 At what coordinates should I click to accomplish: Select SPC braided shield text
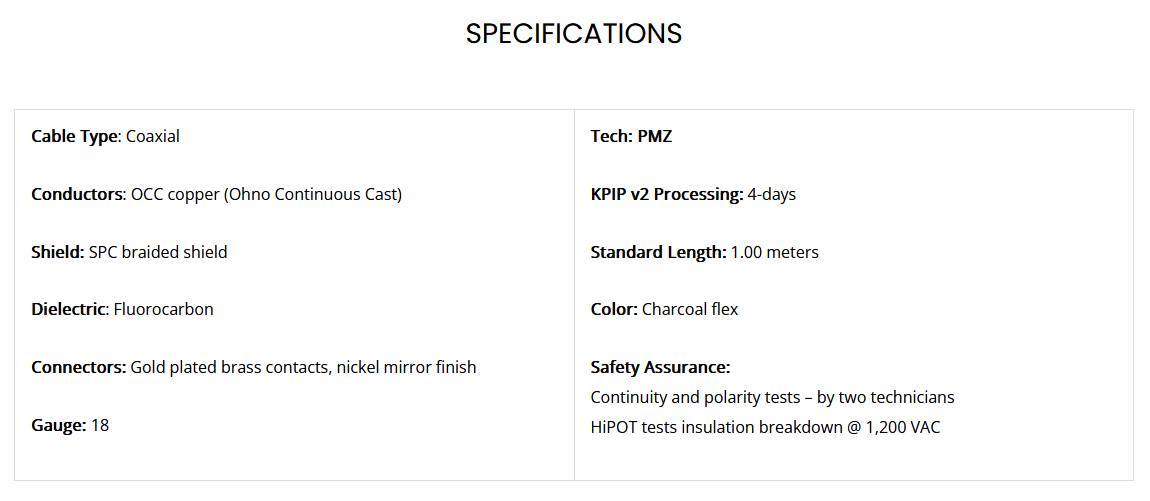pos(158,252)
